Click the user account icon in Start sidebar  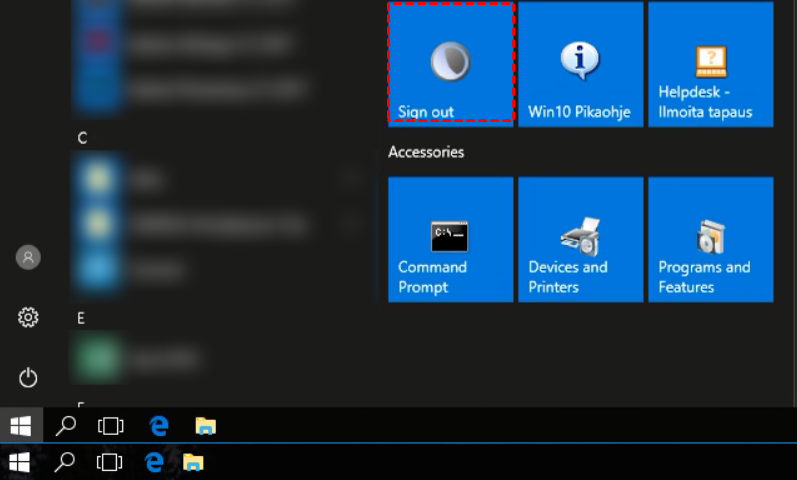[28, 258]
